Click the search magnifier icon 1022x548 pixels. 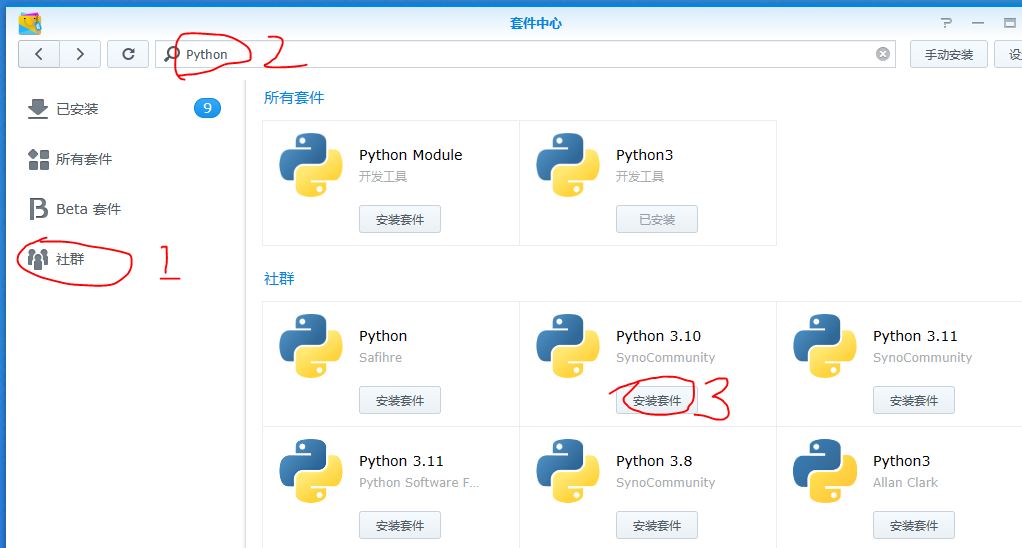[x=171, y=54]
